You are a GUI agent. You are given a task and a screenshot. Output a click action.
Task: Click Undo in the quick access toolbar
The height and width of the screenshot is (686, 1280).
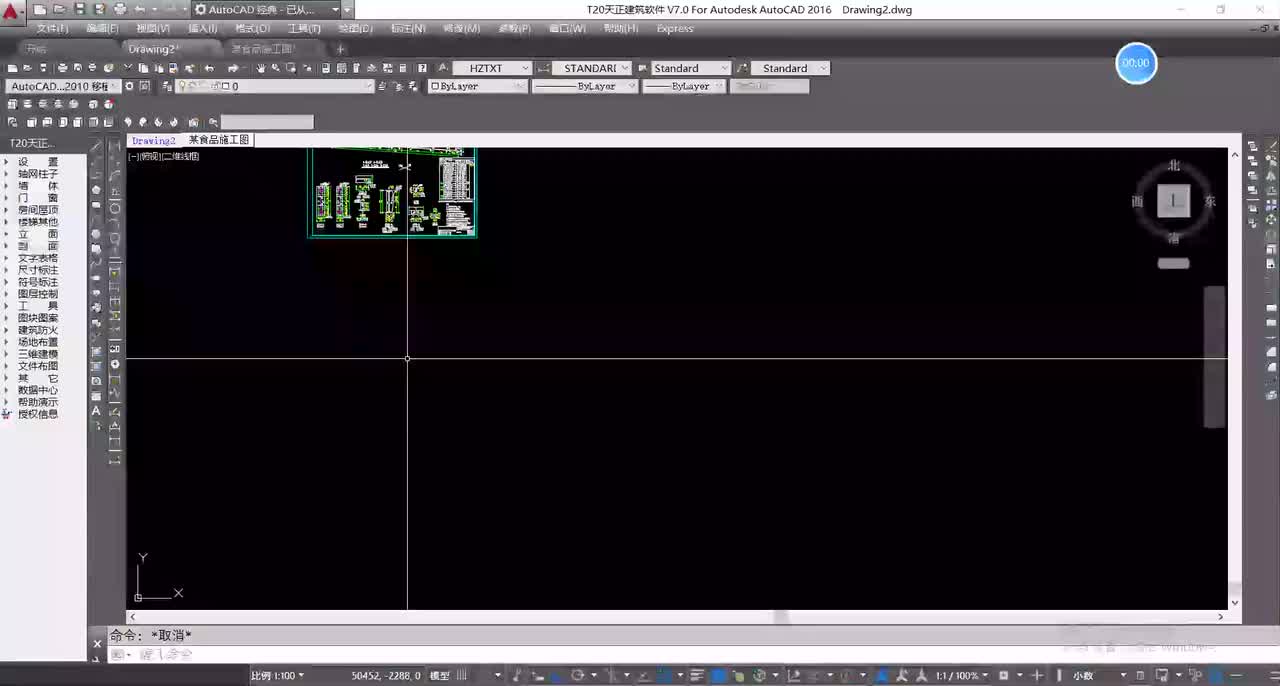click(140, 9)
